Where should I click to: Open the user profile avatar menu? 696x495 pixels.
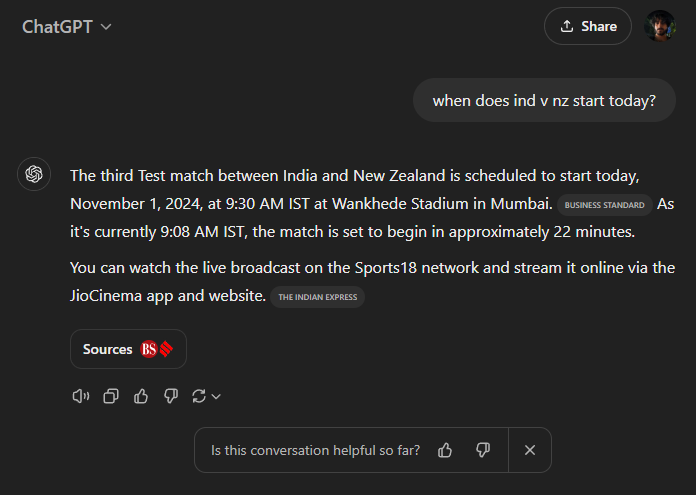tap(660, 26)
